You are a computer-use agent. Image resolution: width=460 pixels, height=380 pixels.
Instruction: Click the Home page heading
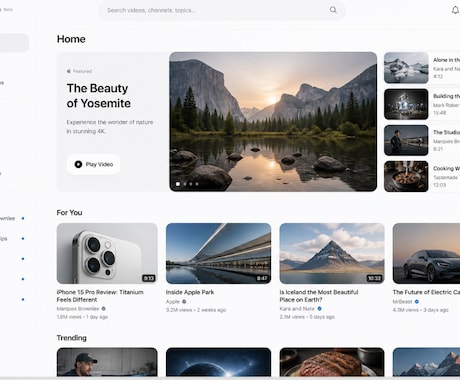coord(71,39)
